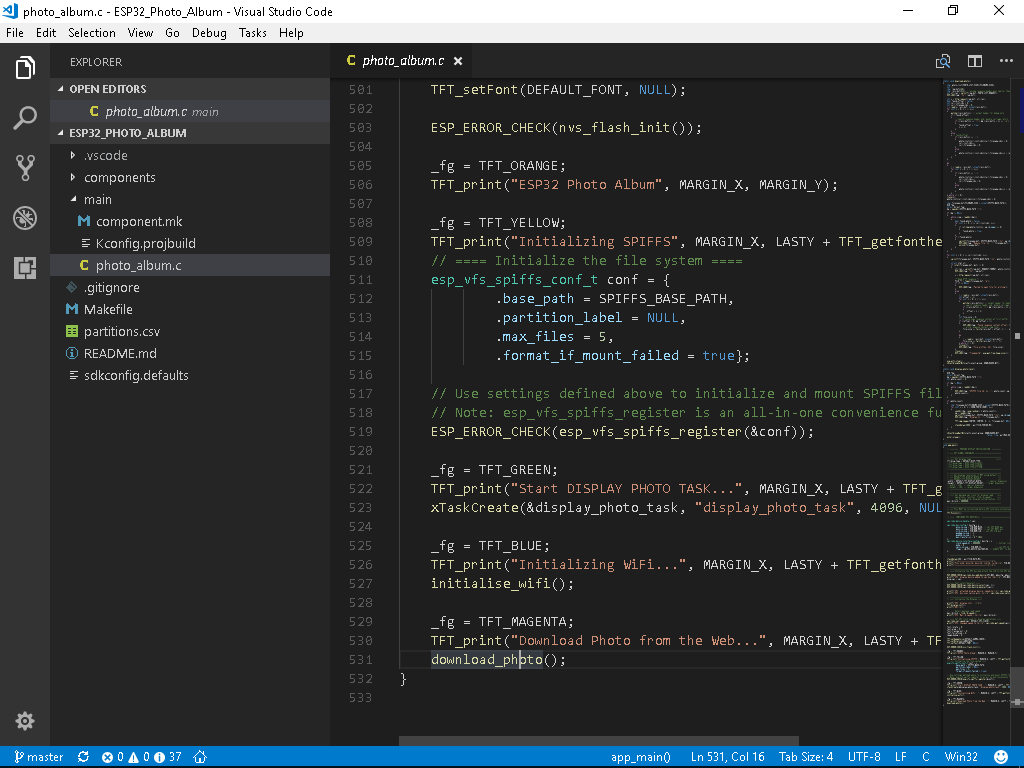The height and width of the screenshot is (768, 1024).
Task: Open the Extensions view in activity bar
Action: click(x=25, y=268)
